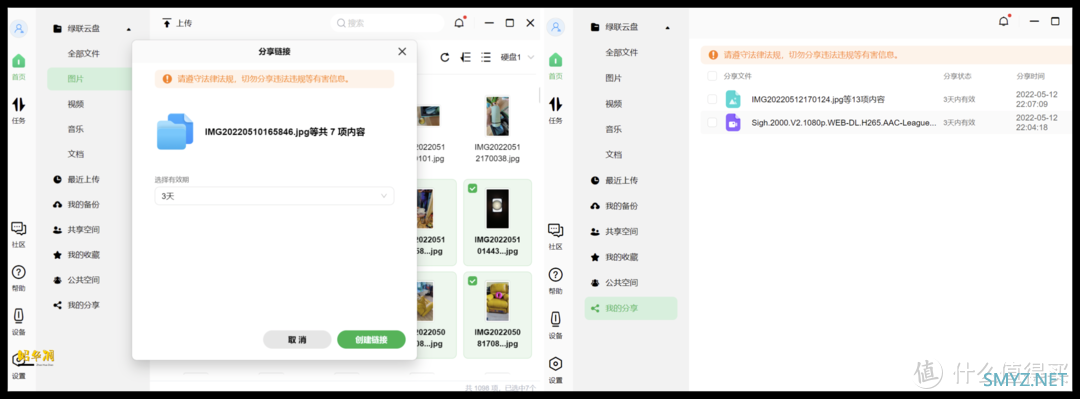The height and width of the screenshot is (399, 1080).
Task: Click the 创建链接 create link button
Action: point(371,340)
